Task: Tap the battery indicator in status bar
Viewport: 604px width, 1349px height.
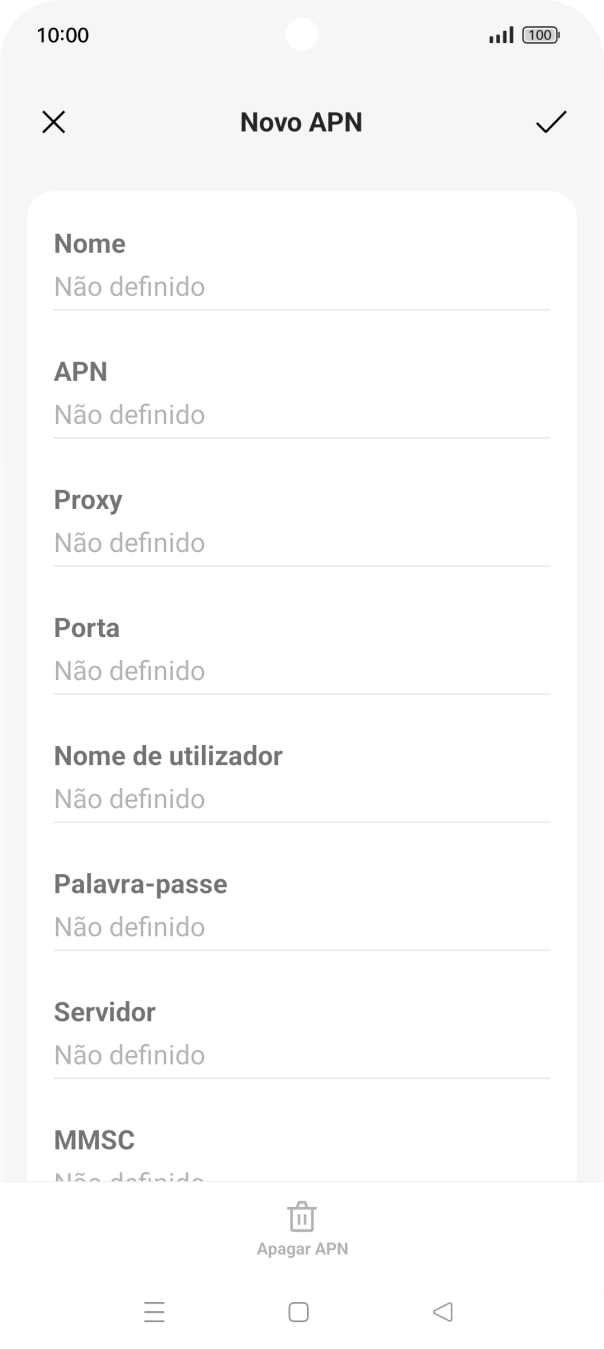Action: click(540, 35)
